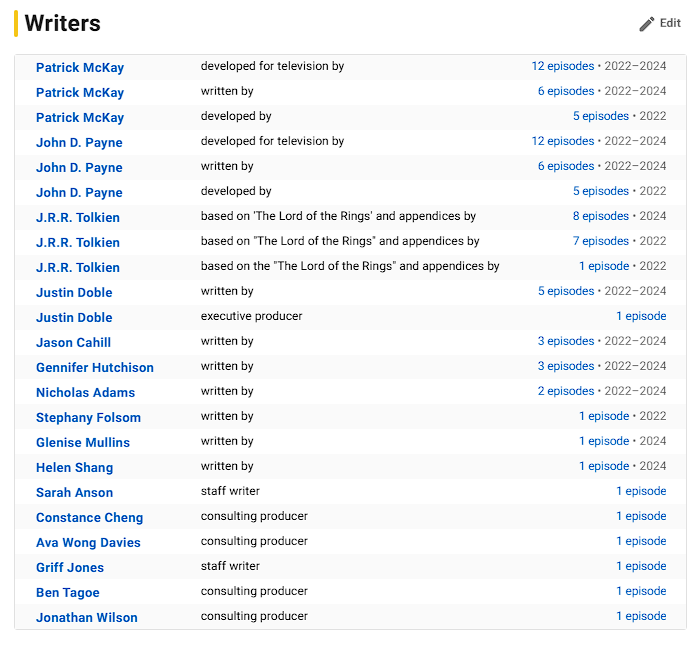View Gennifer Hutchison's 3 episodes
697x649 pixels.
566,366
